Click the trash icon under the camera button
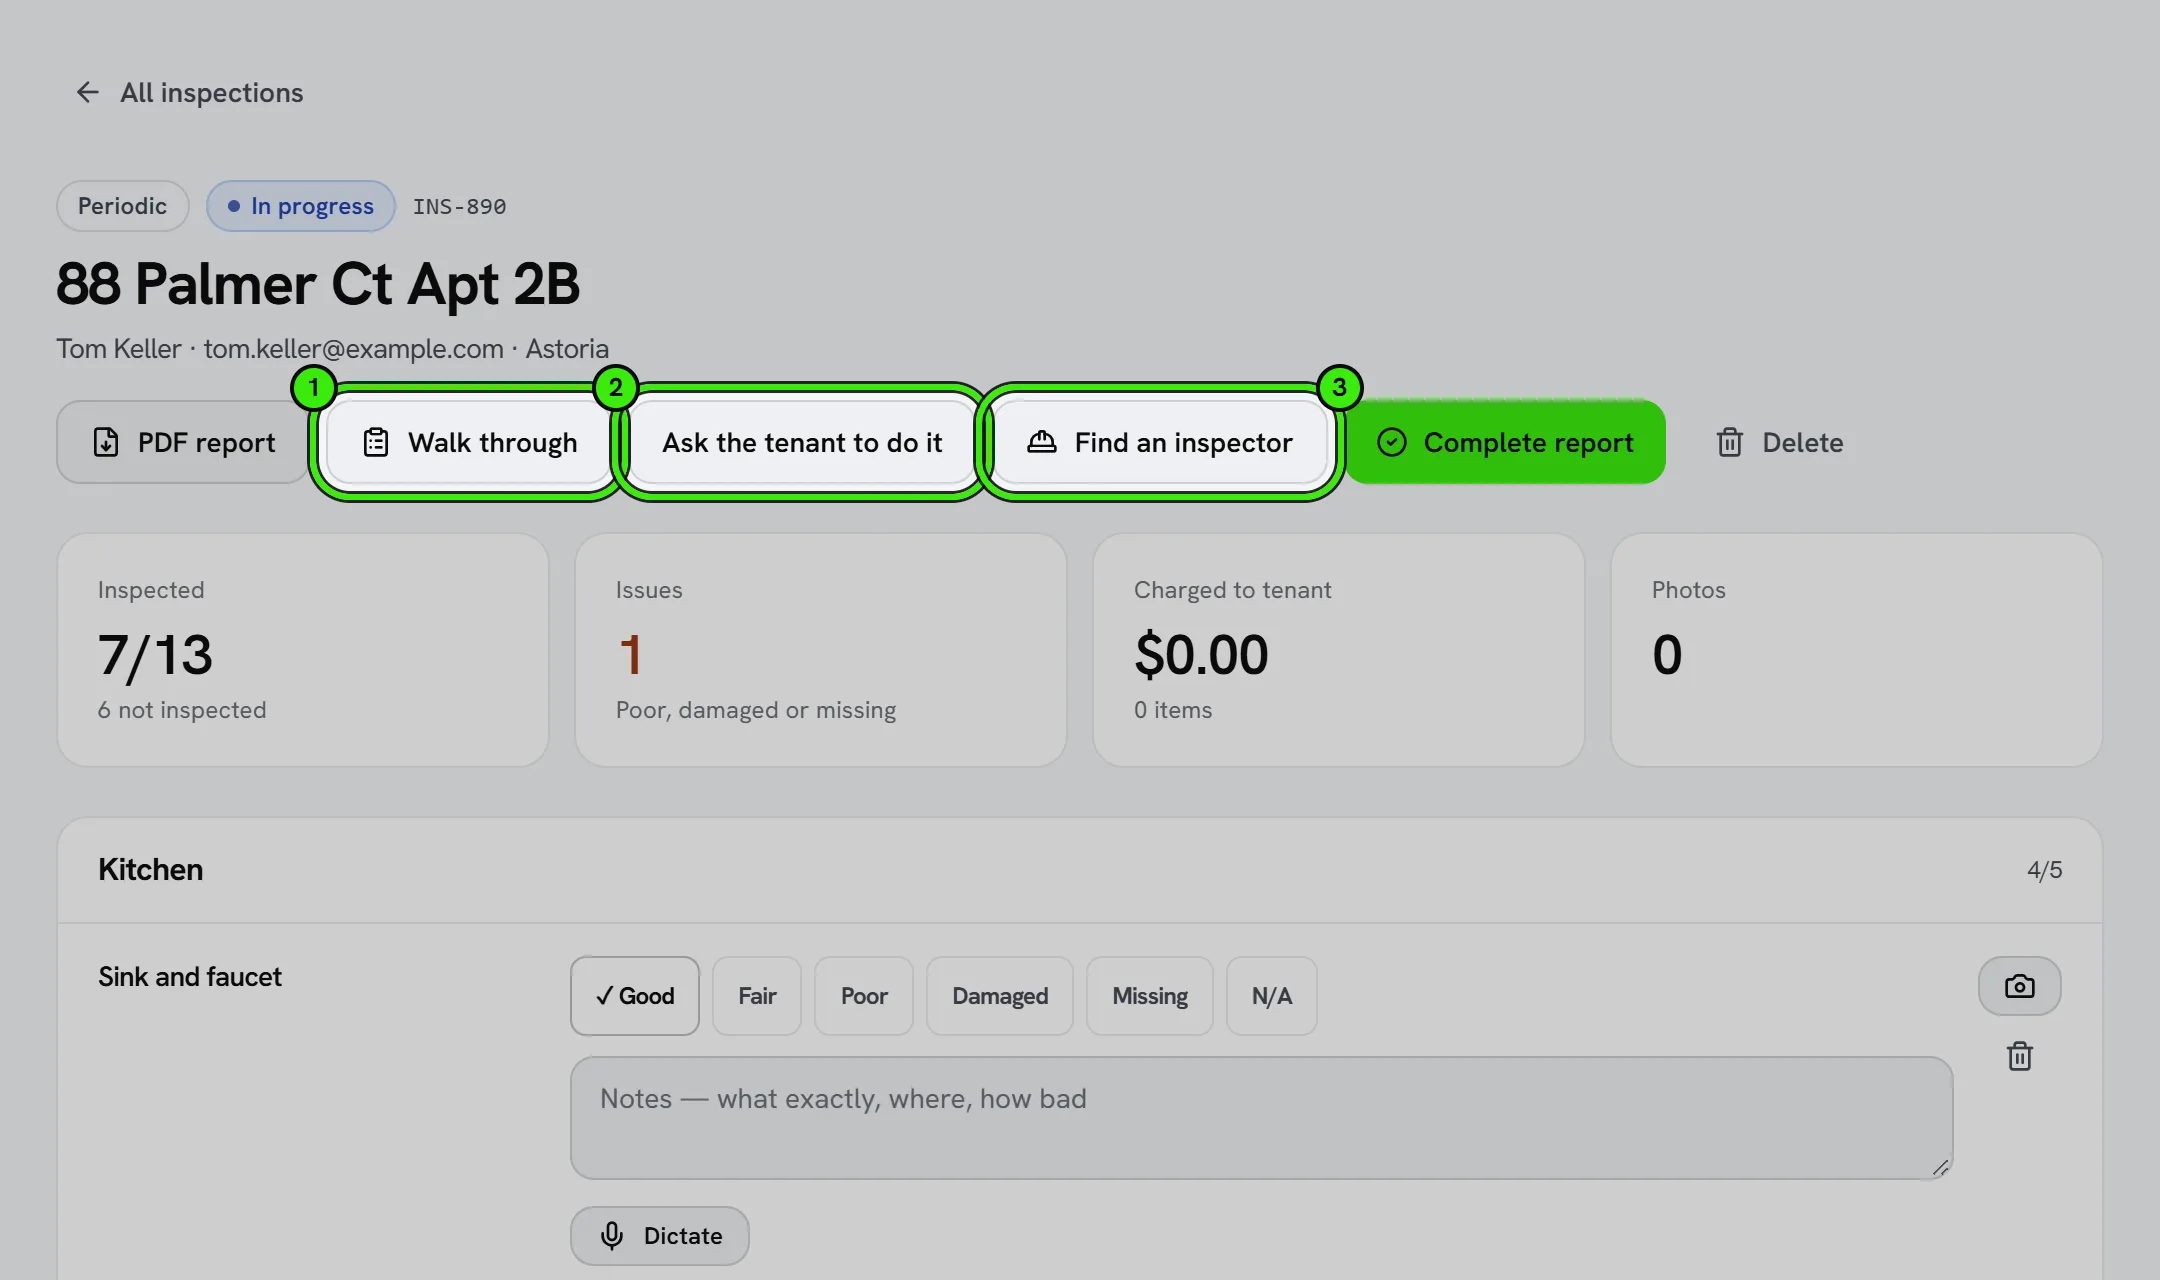 pos(2019,1056)
